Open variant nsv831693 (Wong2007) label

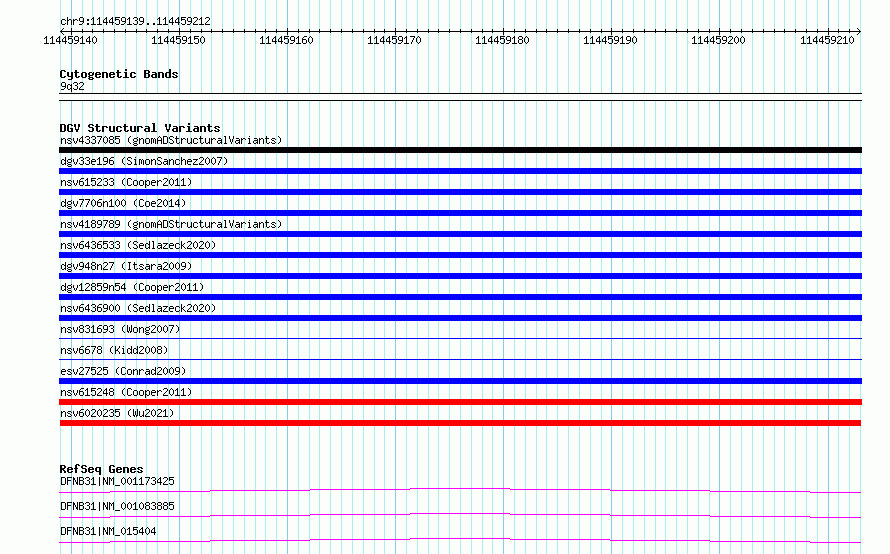[x=120, y=329]
